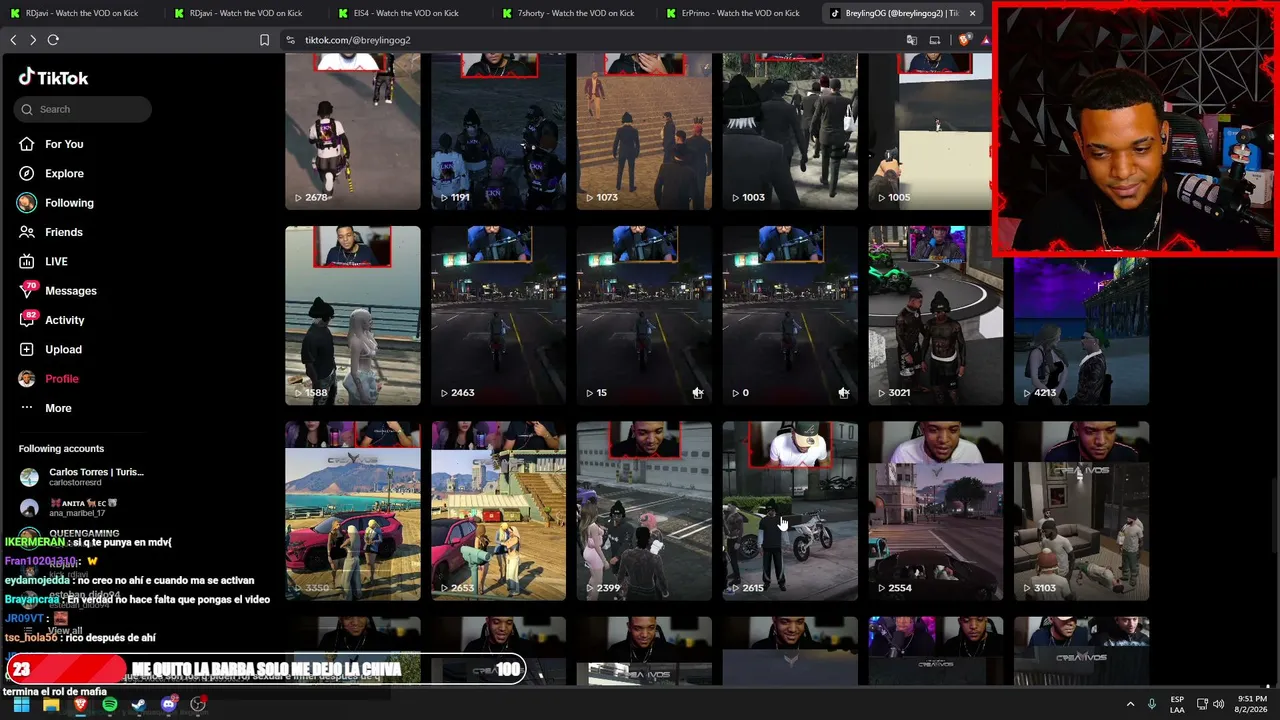The width and height of the screenshot is (1280, 720).
Task: Open Spotify from taskbar
Action: click(x=110, y=704)
